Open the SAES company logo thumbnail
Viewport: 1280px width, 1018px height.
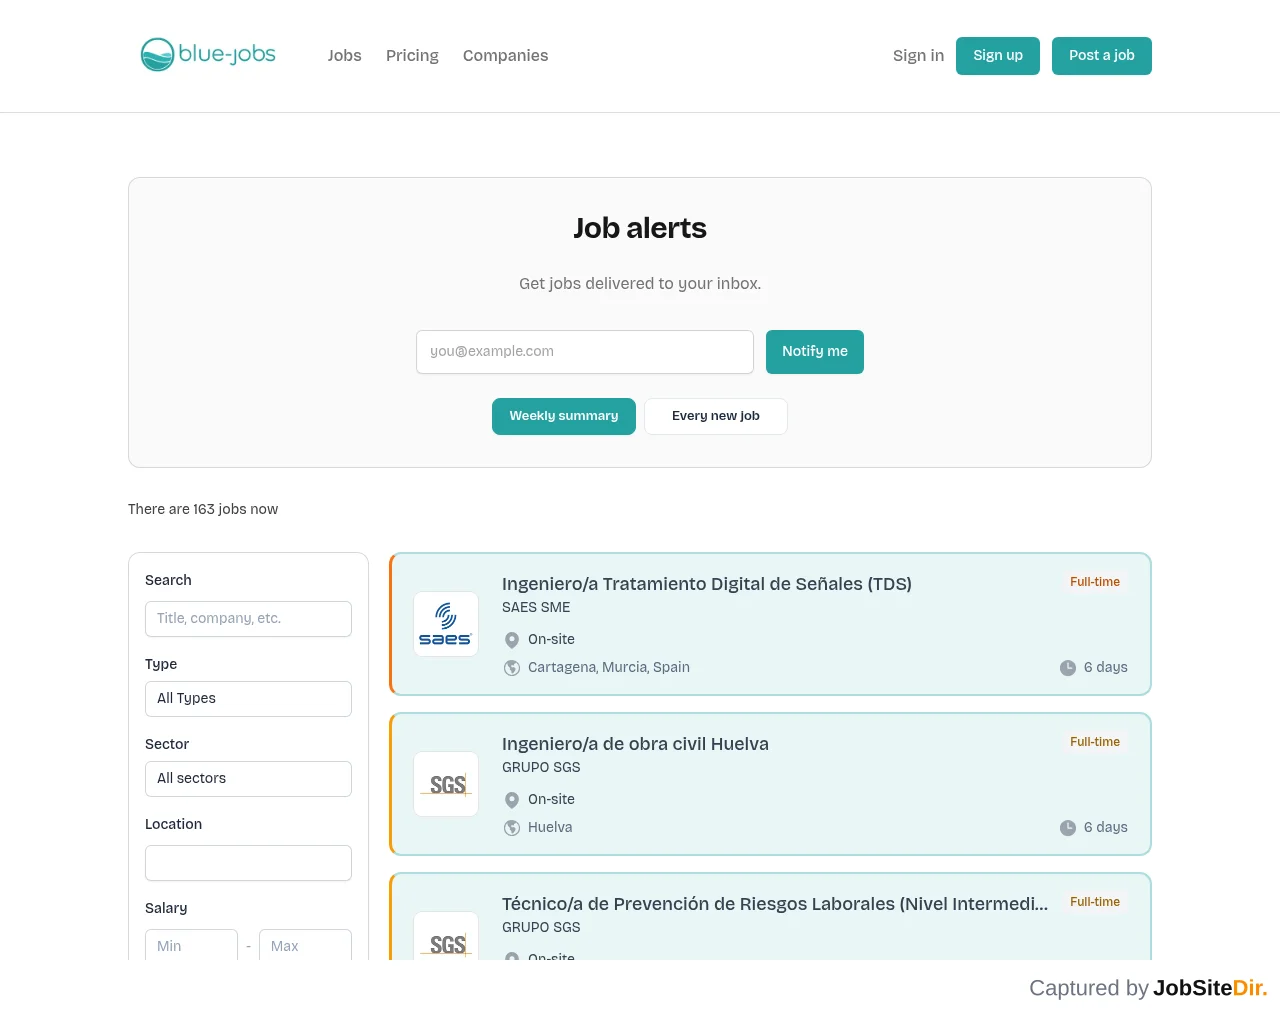pyautogui.click(x=446, y=624)
